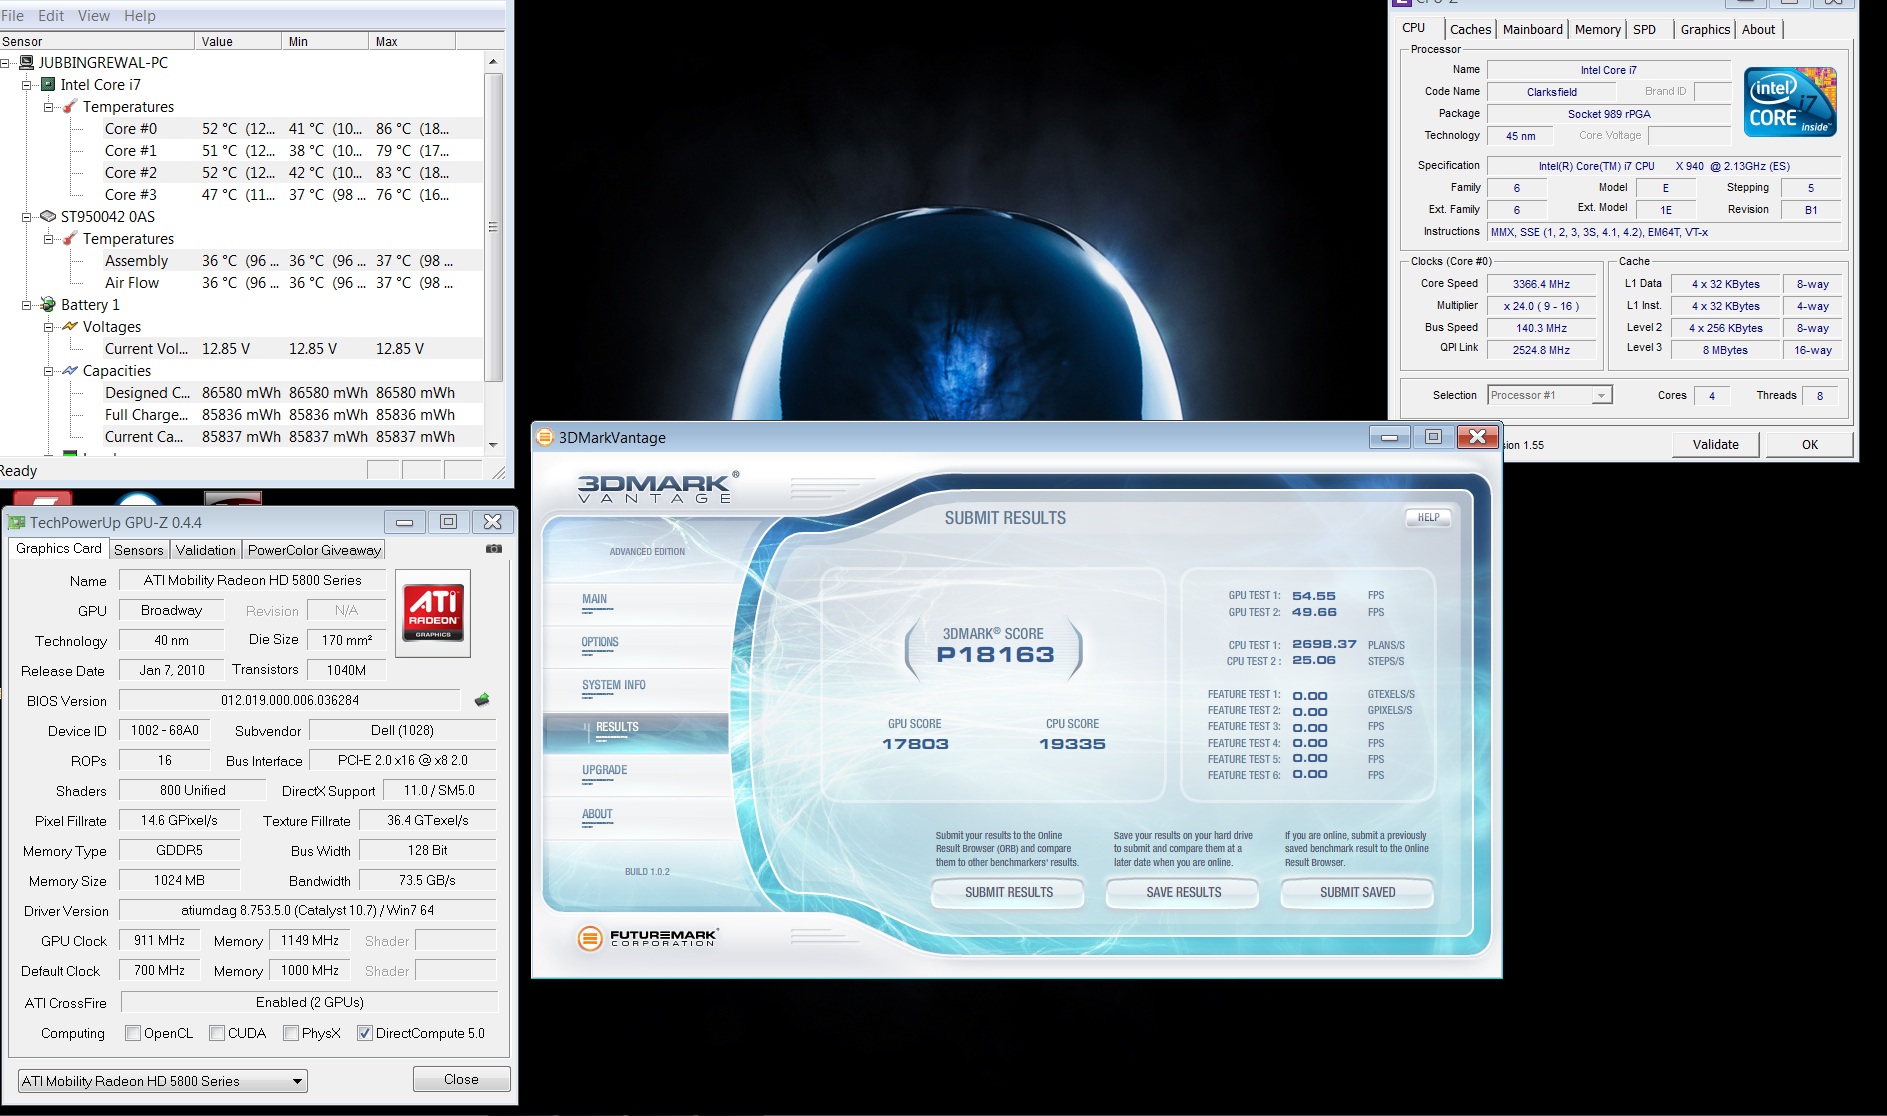Click the 3DMarkVantage title bar icon
1887x1116 pixels.
coord(545,437)
